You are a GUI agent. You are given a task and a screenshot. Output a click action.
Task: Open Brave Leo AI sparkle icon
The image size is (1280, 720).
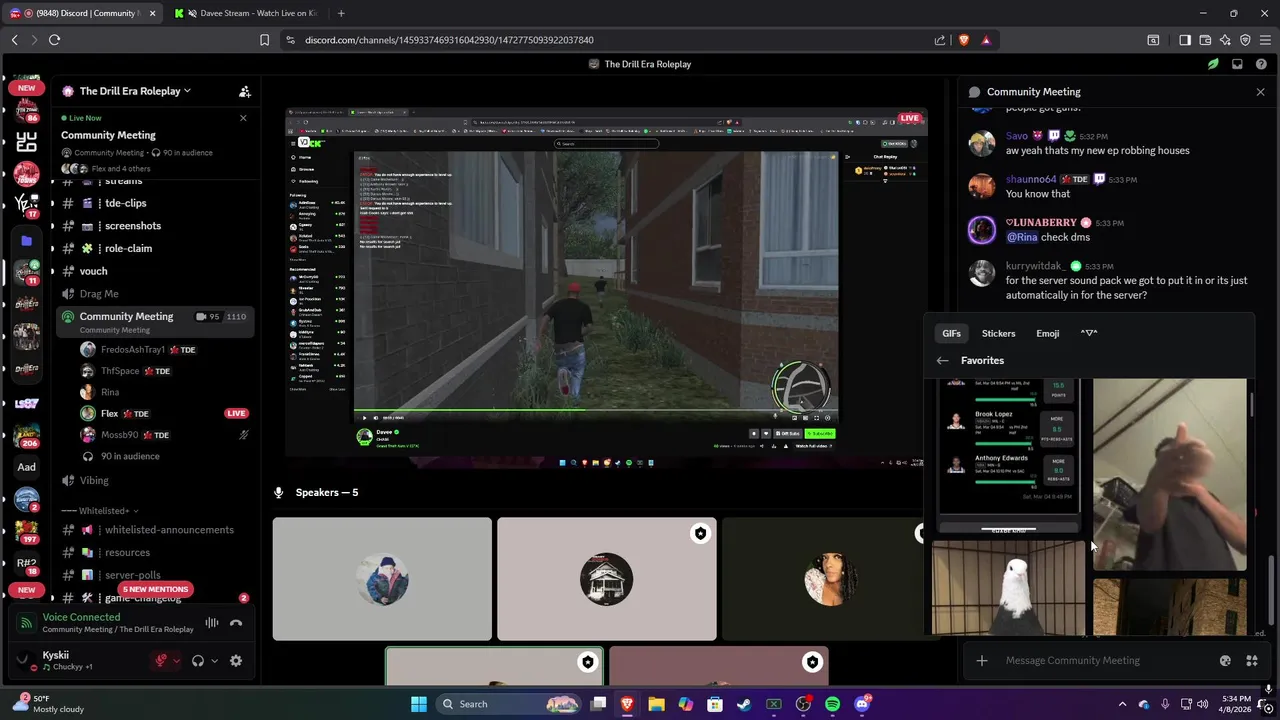(1225, 40)
